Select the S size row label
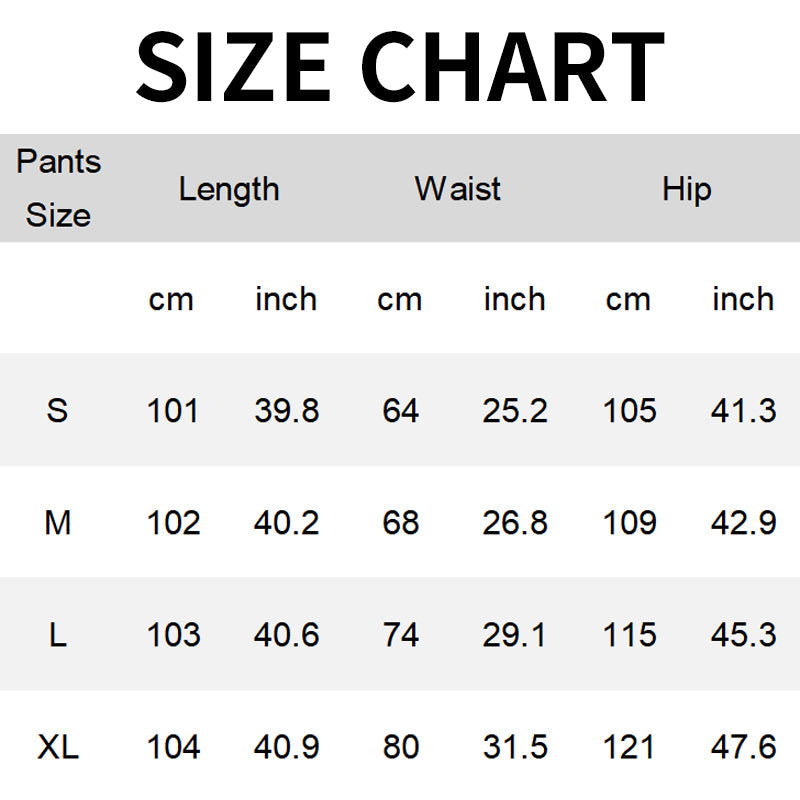800x800 pixels. 58,410
